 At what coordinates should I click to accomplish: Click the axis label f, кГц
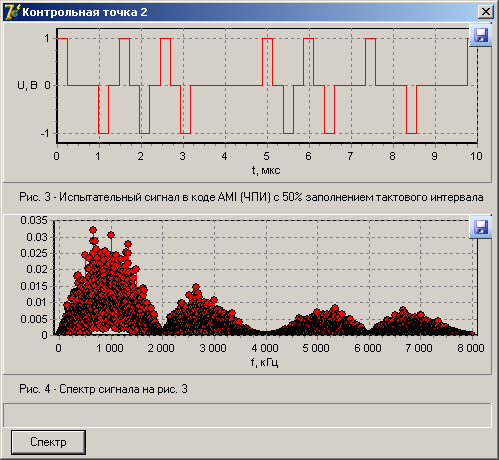(264, 363)
